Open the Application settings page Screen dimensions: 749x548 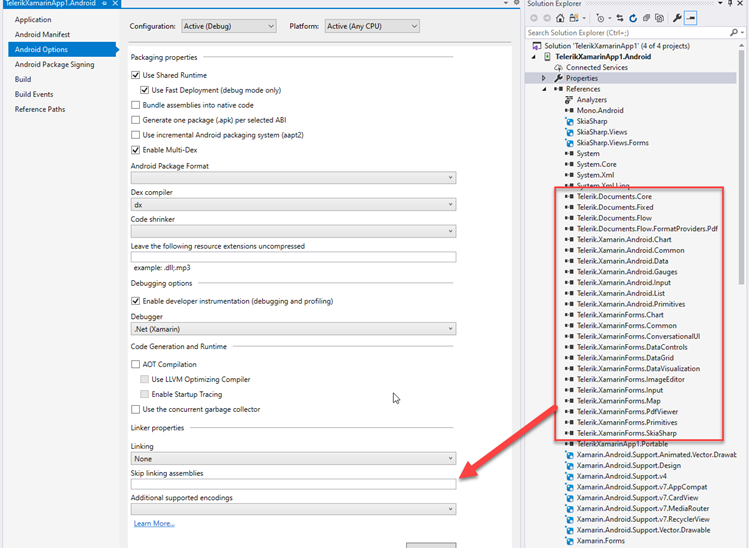(x=33, y=20)
